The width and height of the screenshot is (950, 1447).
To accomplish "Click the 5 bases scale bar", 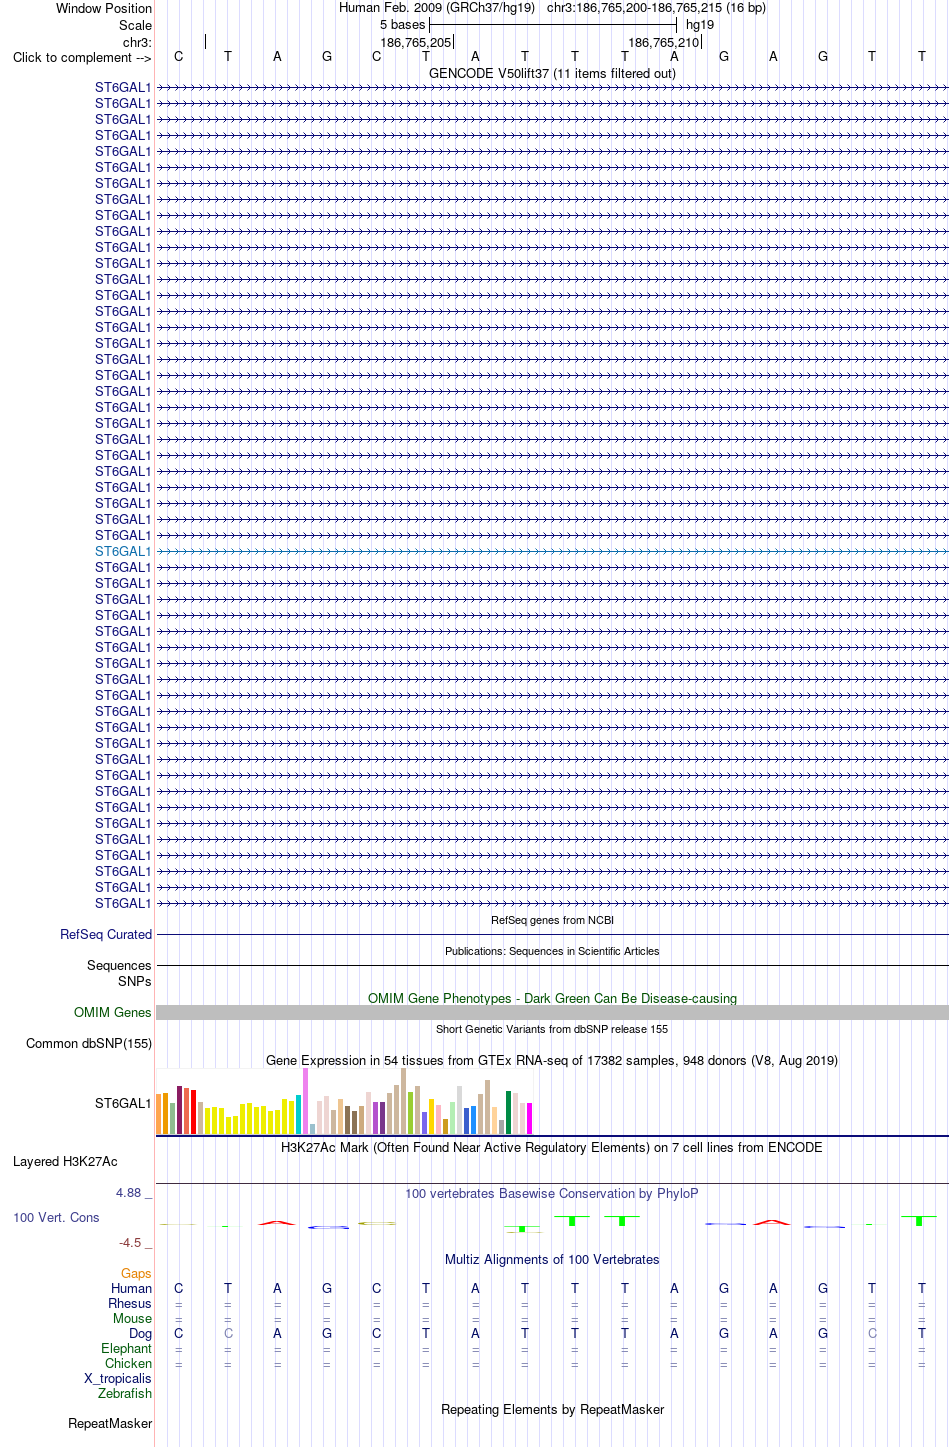I will [x=553, y=24].
